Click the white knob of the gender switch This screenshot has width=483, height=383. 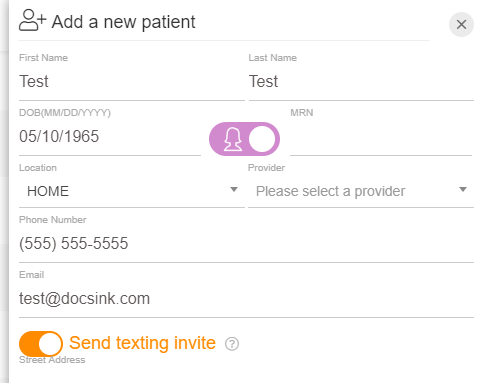coord(262,139)
